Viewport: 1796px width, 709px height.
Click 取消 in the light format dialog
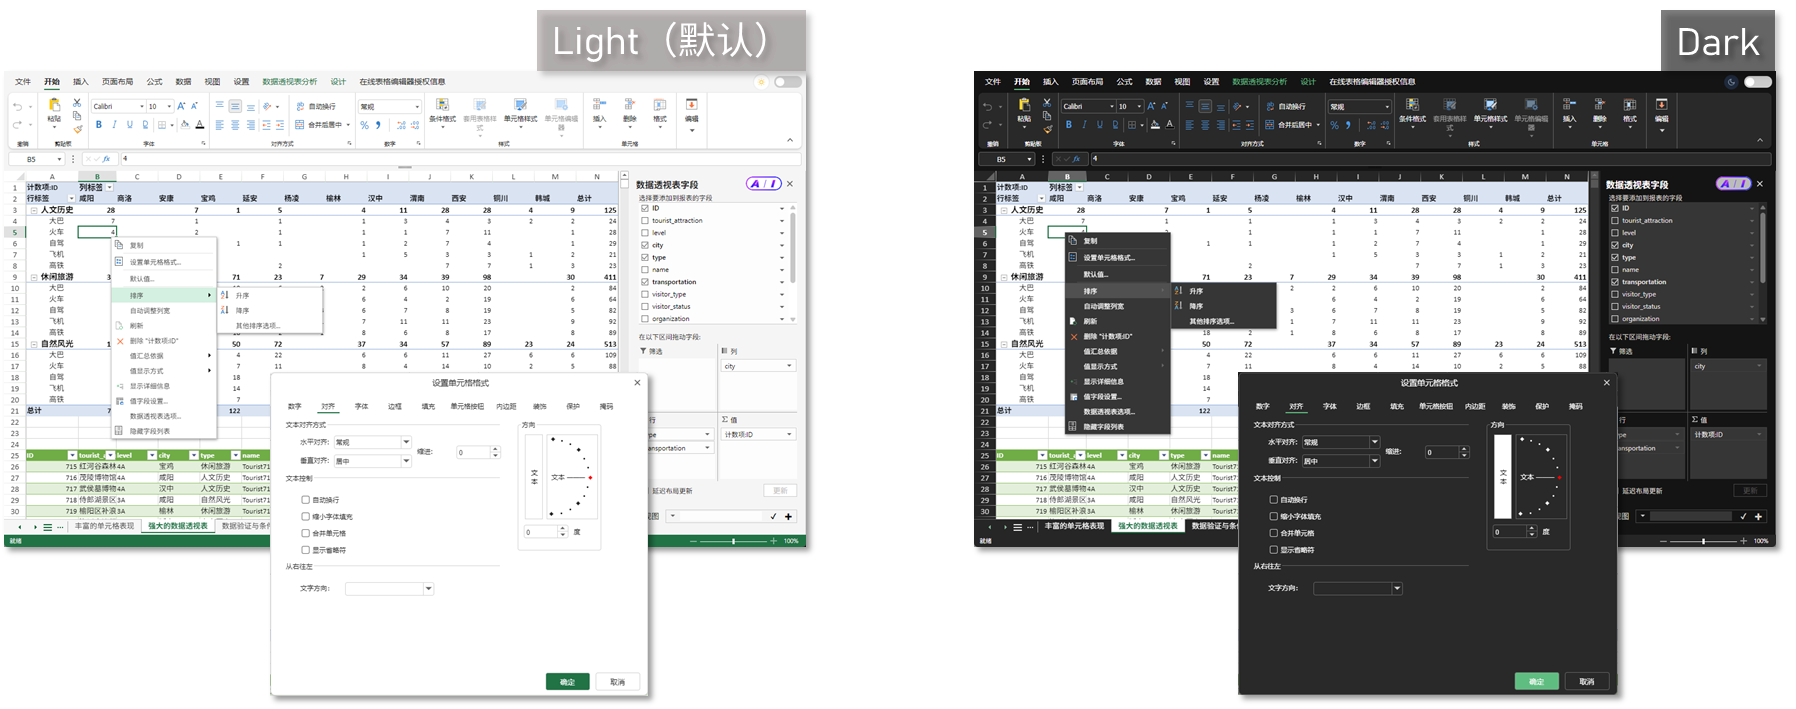618,681
